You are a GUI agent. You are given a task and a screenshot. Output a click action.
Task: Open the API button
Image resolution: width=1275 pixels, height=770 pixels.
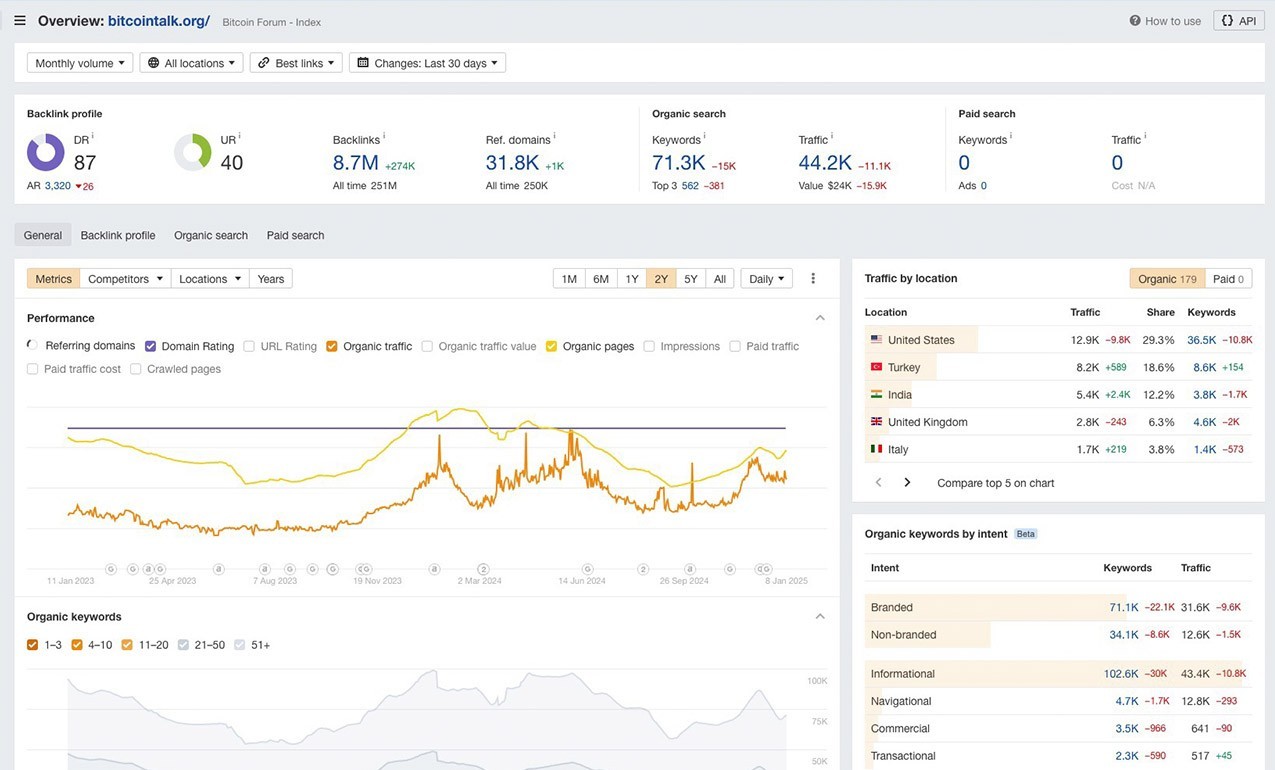(1239, 21)
